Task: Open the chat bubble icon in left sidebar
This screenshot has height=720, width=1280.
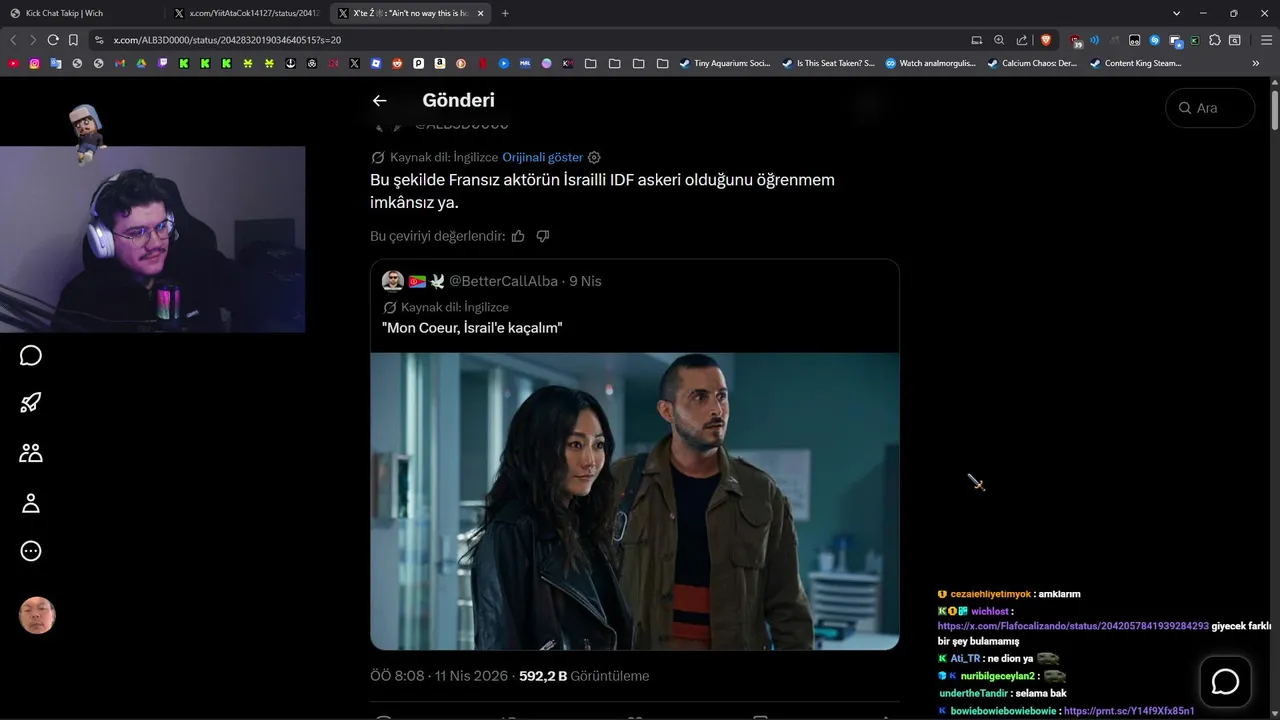Action: [31, 356]
